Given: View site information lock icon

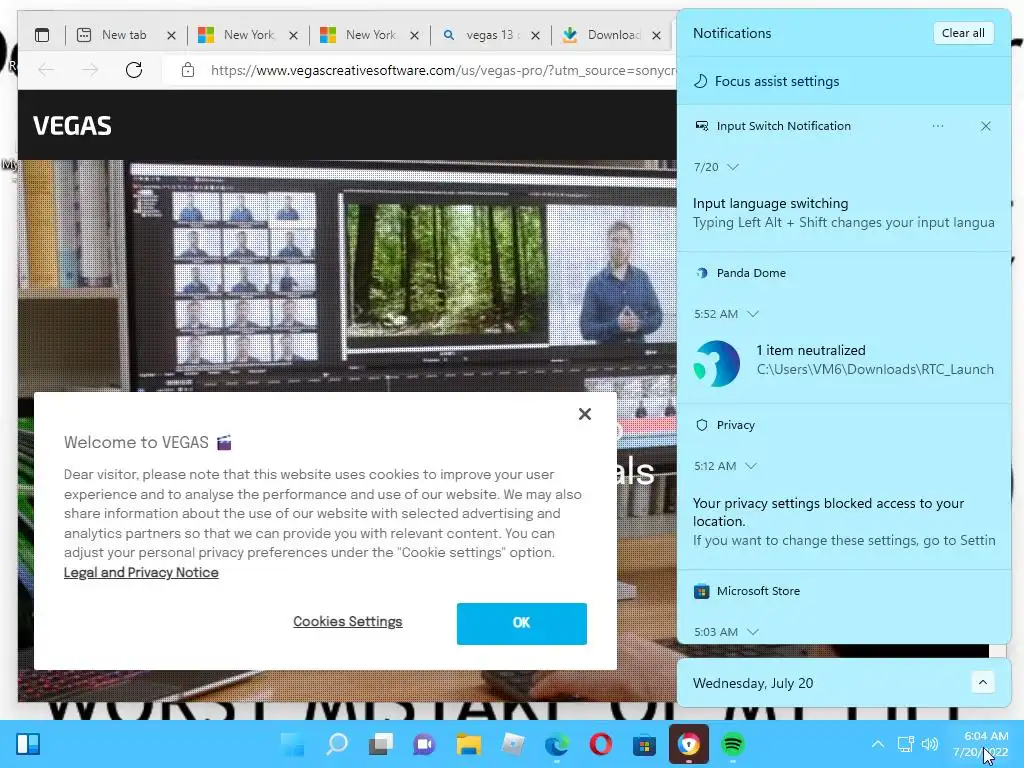Looking at the screenshot, I should [x=188, y=70].
